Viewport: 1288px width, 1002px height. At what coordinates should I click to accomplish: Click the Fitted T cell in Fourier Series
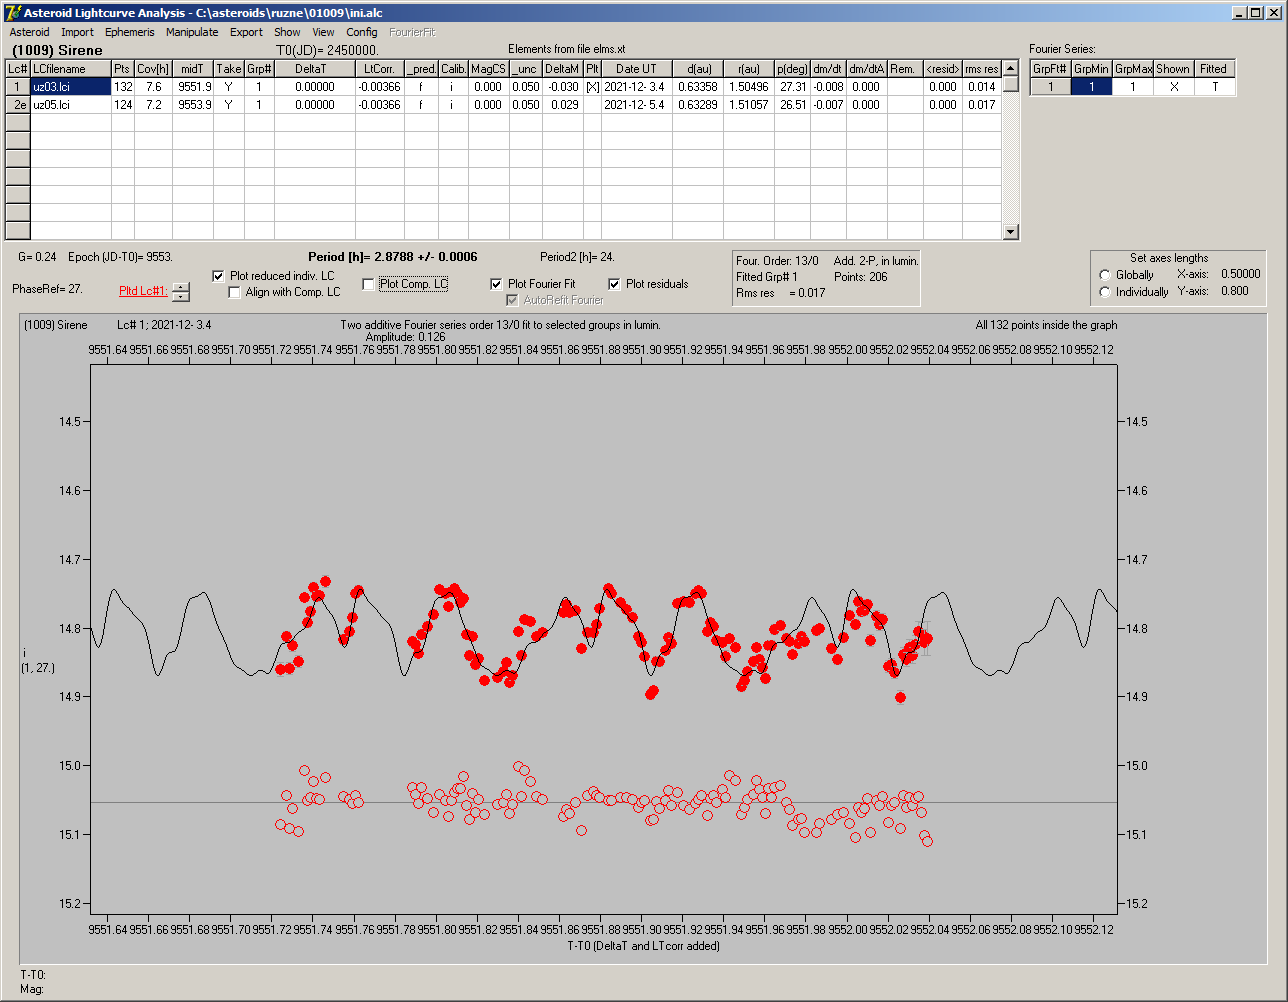(x=1214, y=87)
